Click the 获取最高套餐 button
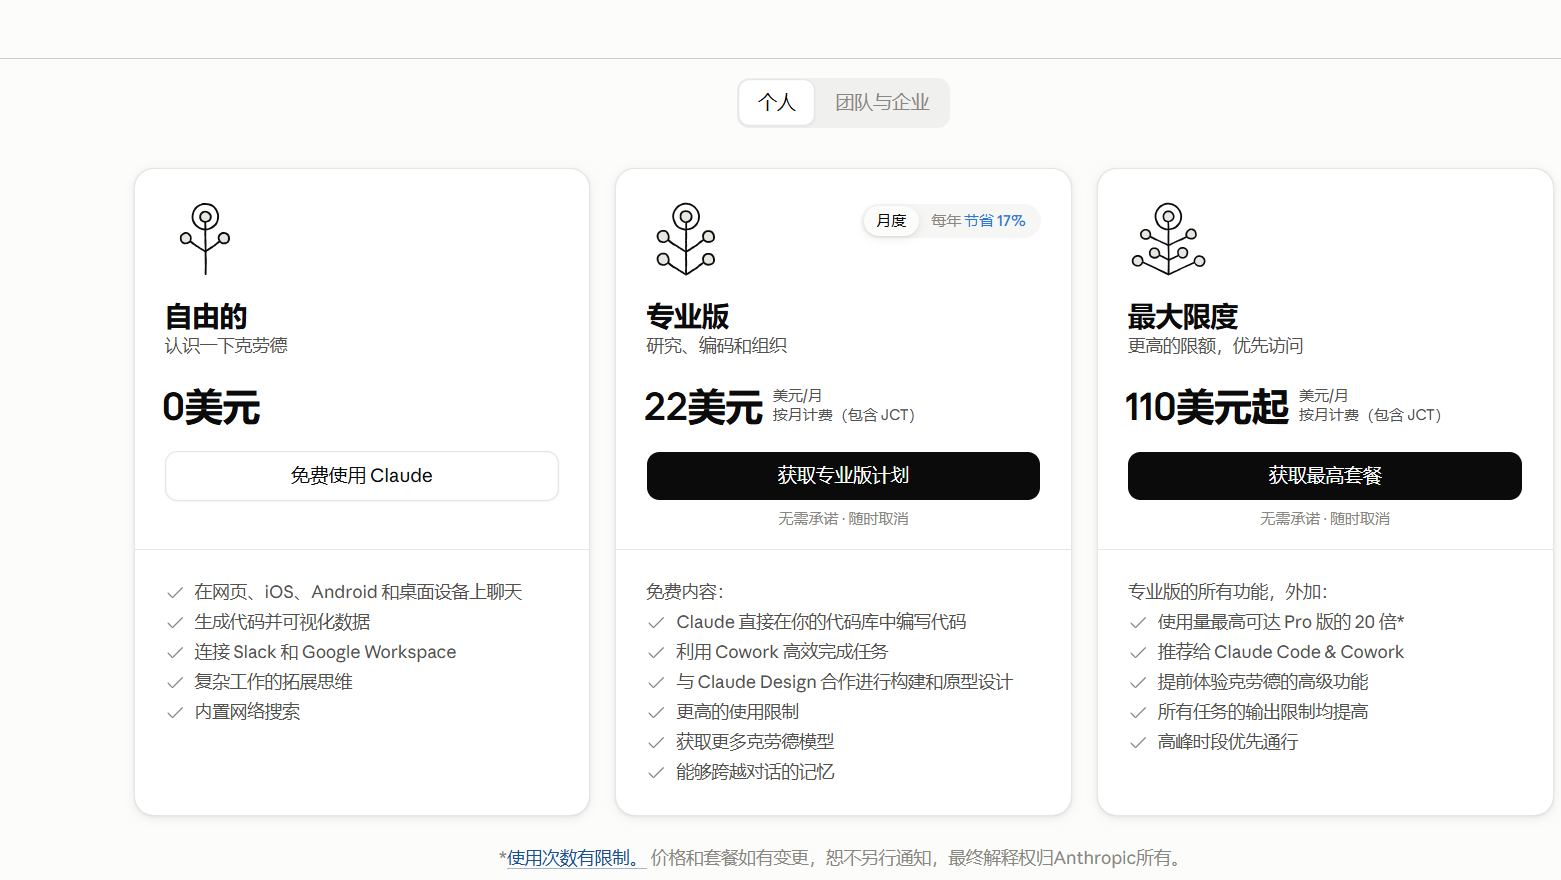 1325,476
